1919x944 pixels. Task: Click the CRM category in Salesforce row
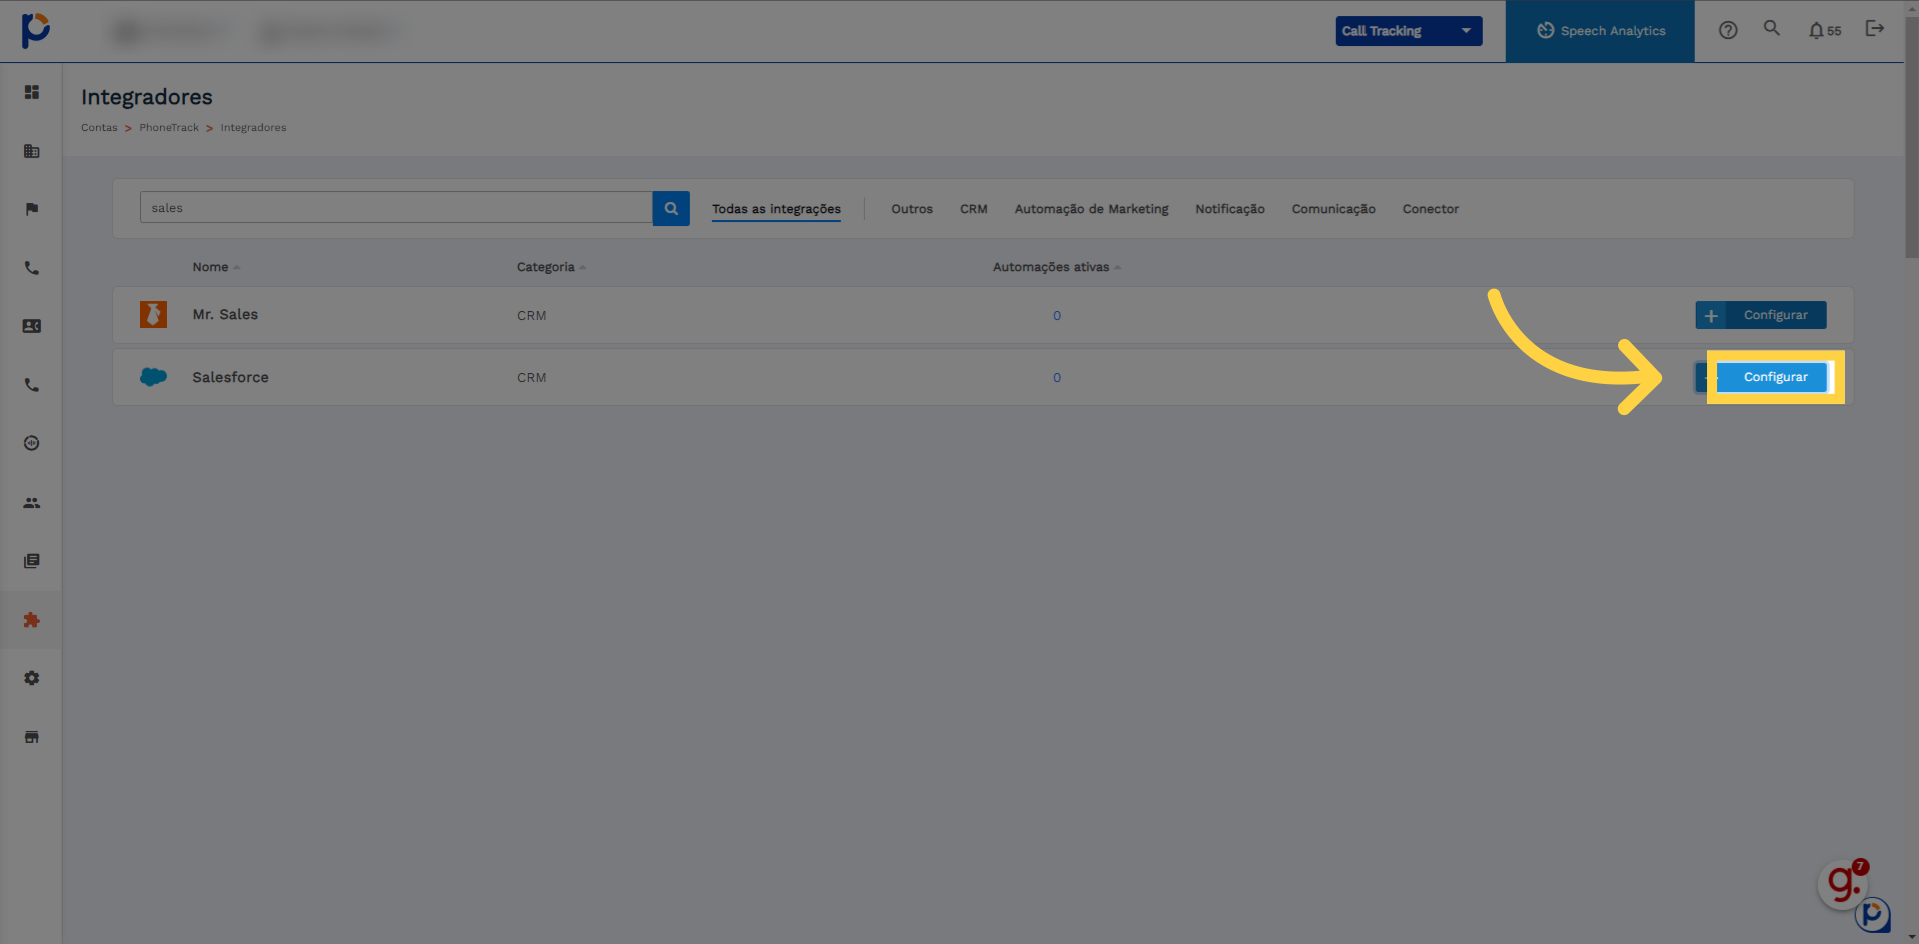531,378
